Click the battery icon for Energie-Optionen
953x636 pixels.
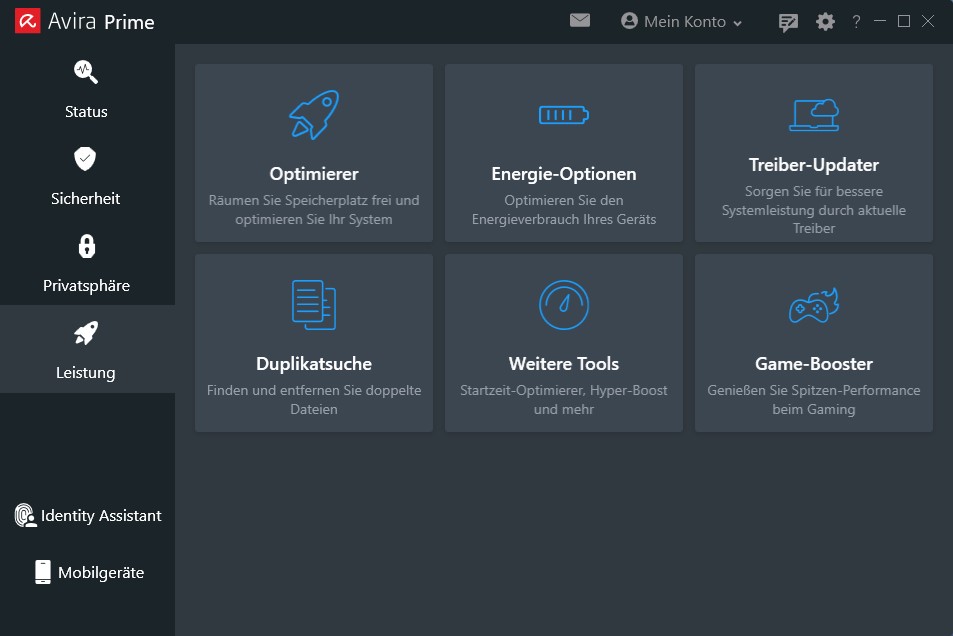[564, 115]
